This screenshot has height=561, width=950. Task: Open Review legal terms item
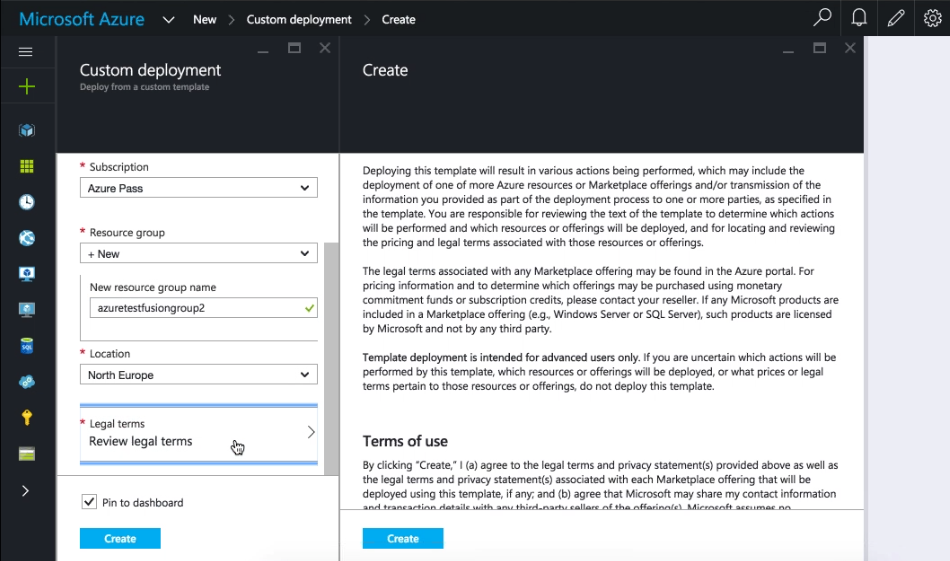[x=199, y=434]
